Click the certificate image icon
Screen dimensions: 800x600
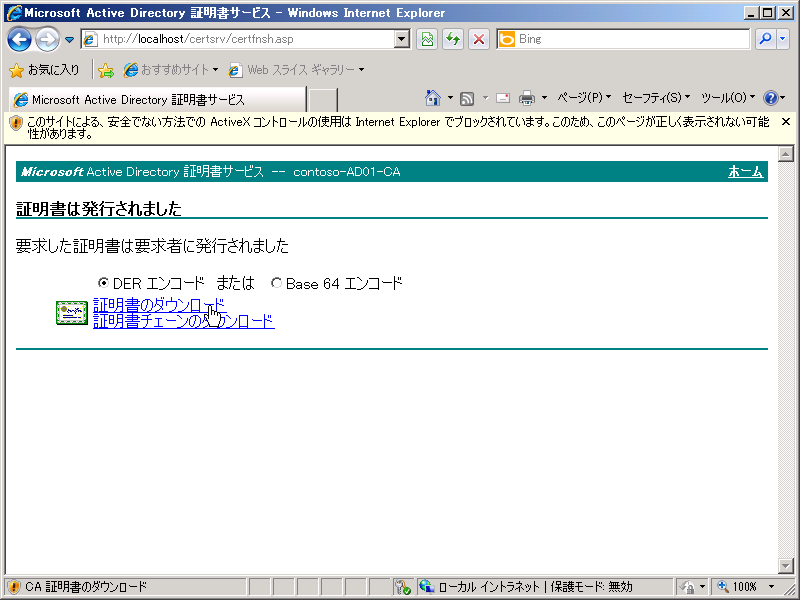pos(72,313)
